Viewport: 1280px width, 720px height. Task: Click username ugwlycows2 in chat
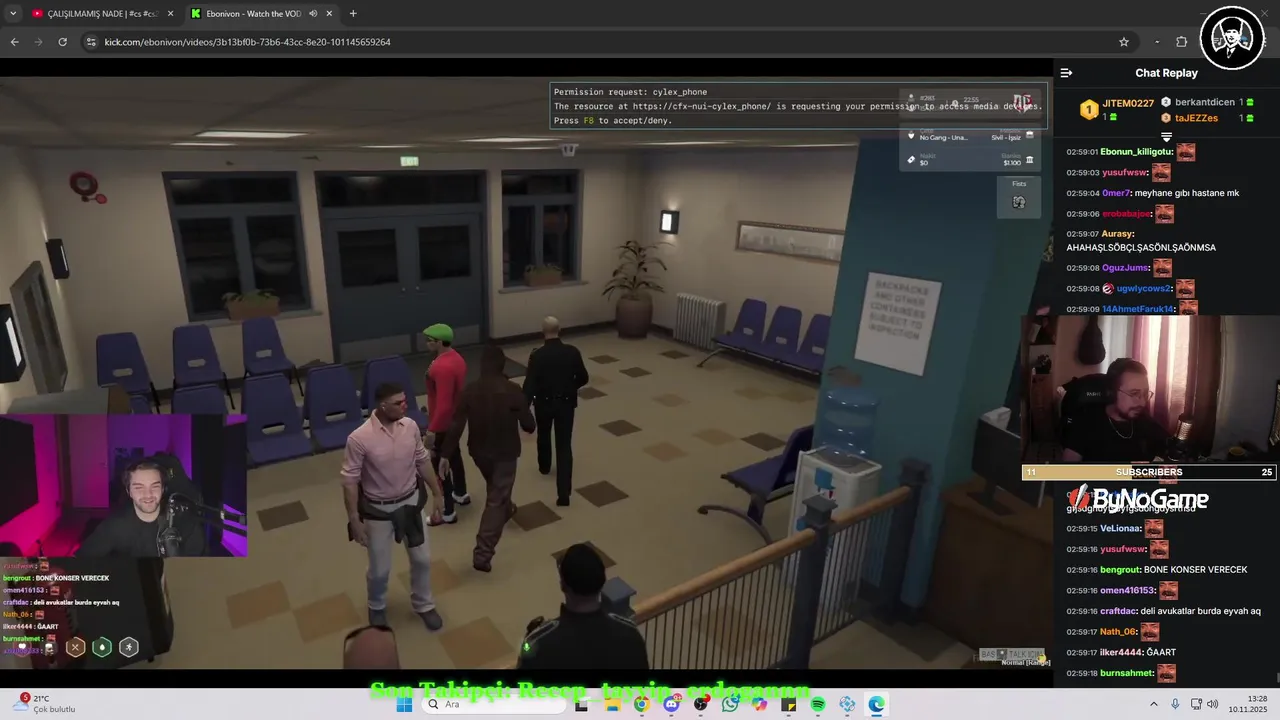1143,288
